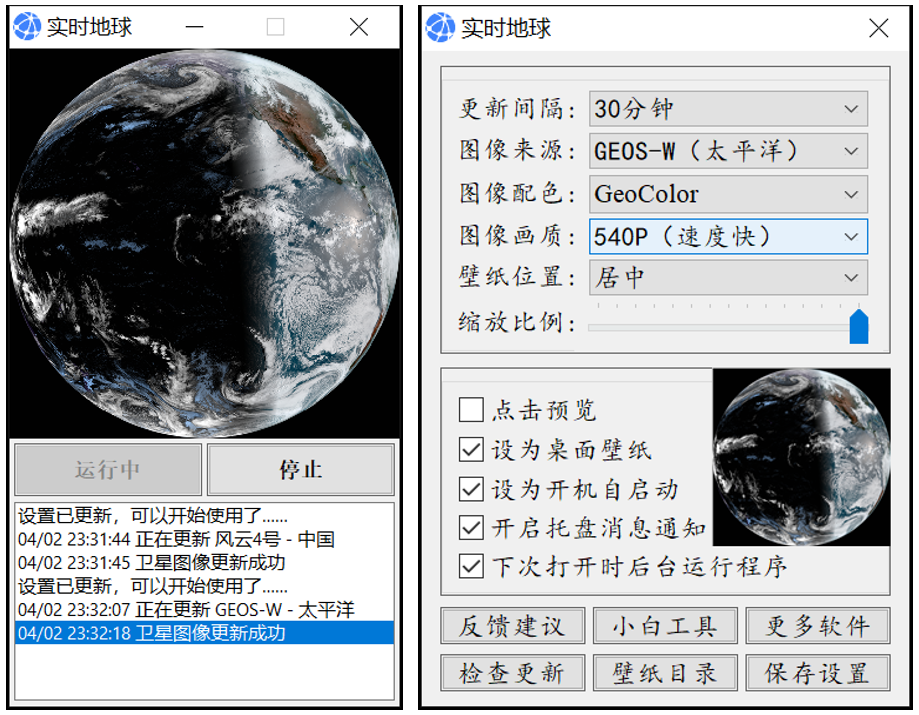Minimize the main 实时地球 window
Image resolution: width=919 pixels, height=715 pixels.
pyautogui.click(x=195, y=27)
